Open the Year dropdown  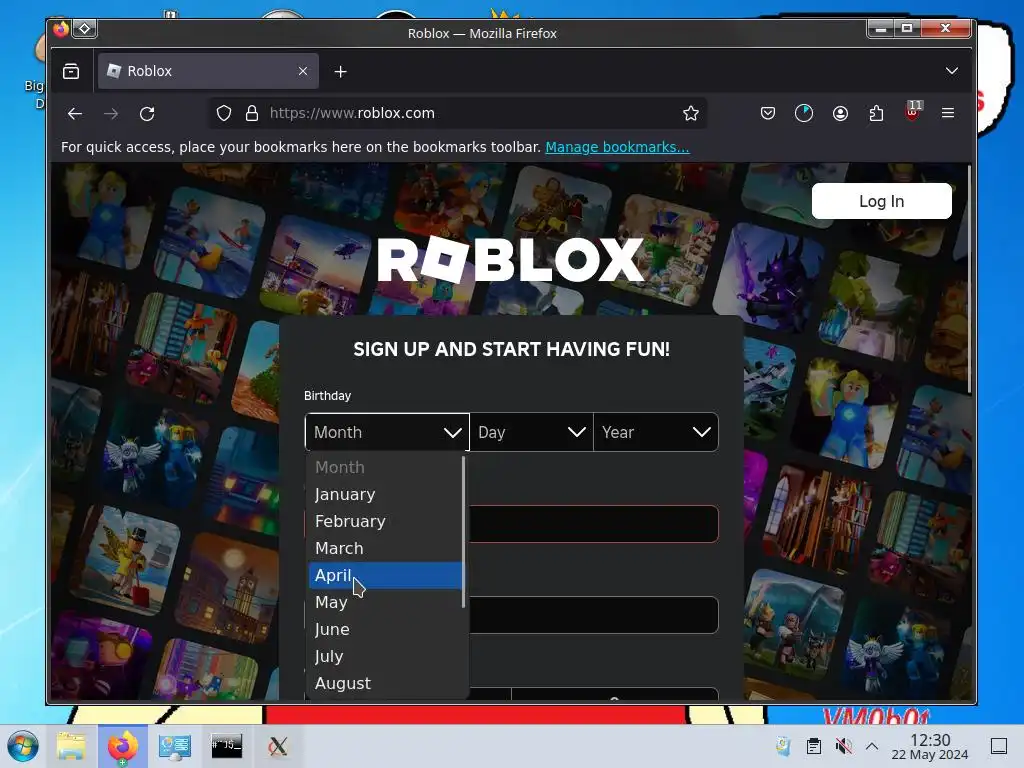(x=656, y=432)
